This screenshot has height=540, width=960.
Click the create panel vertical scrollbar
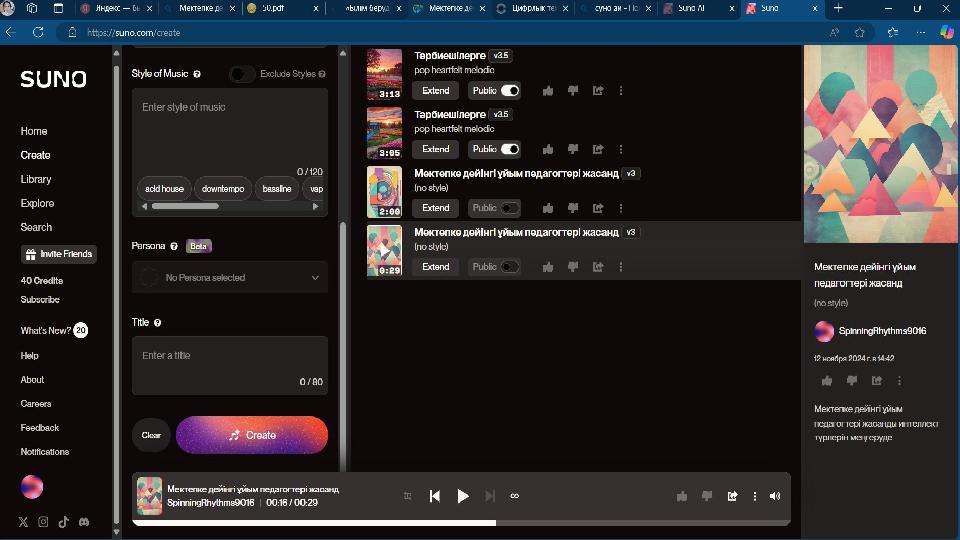coord(343,346)
